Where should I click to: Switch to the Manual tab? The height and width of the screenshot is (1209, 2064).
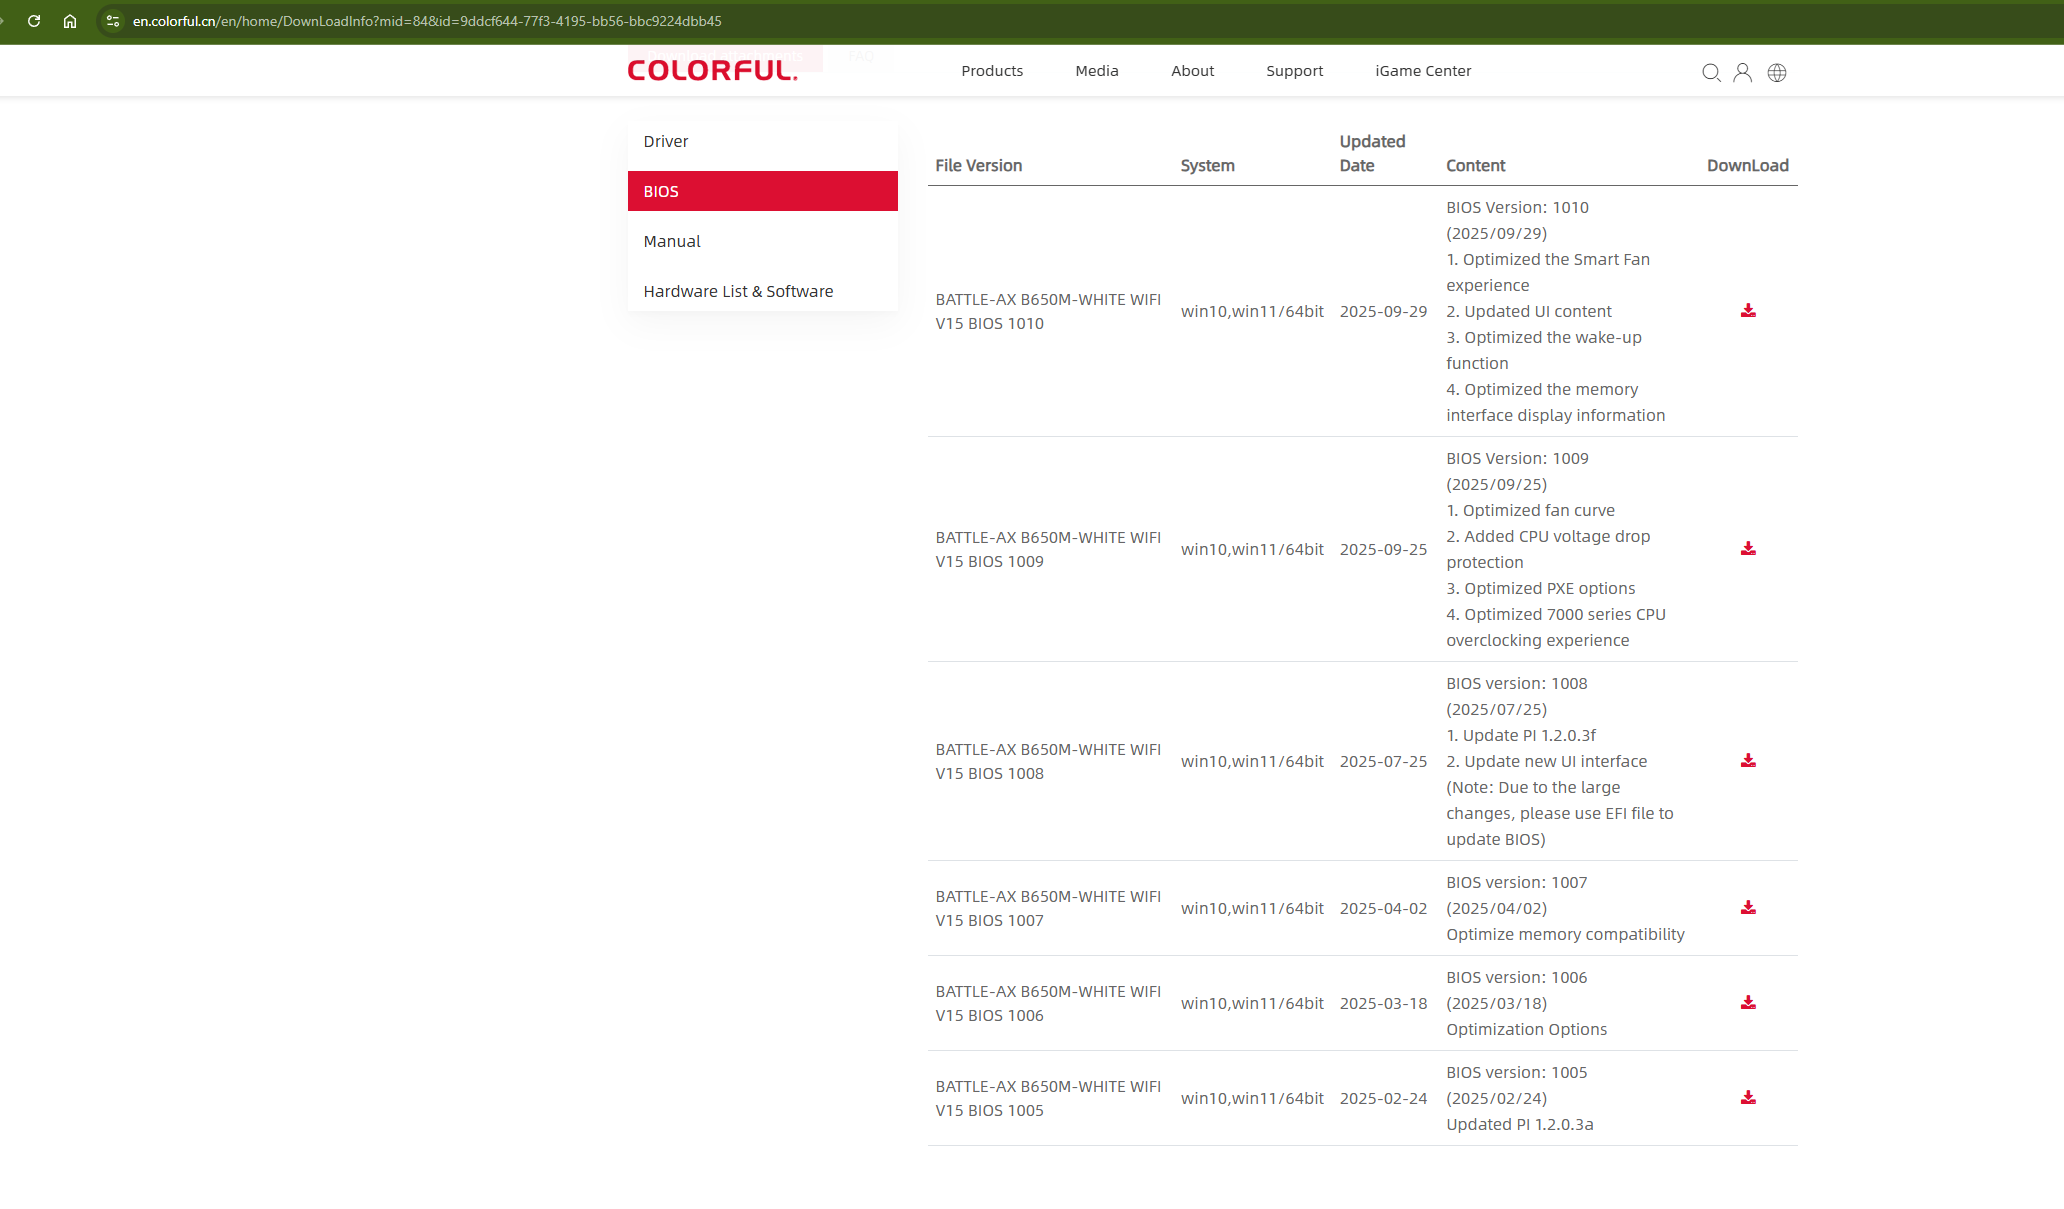(x=763, y=241)
